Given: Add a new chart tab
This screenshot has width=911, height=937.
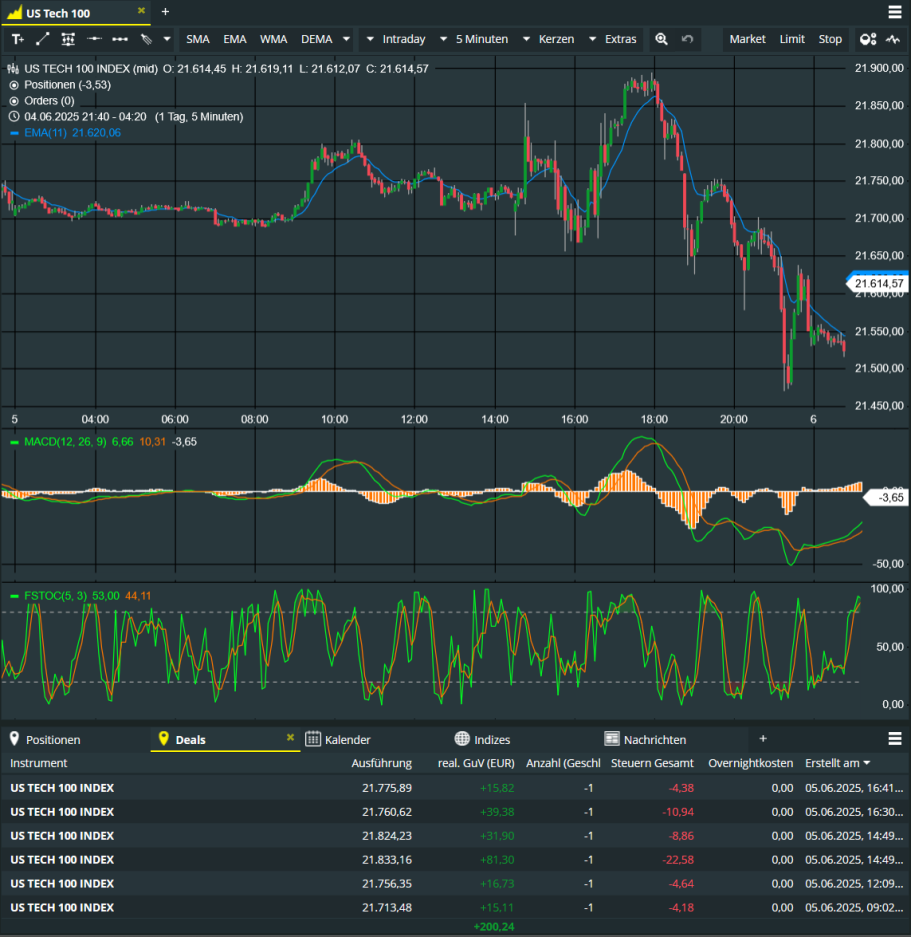Looking at the screenshot, I should click(166, 12).
